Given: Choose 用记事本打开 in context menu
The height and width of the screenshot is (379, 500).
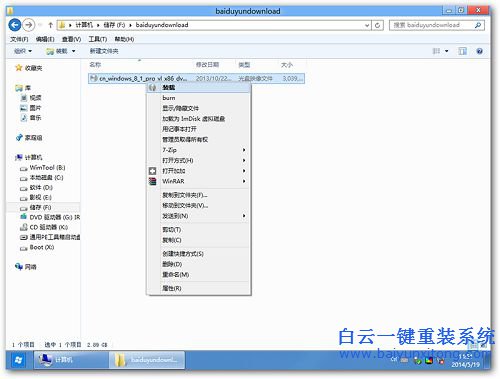Looking at the screenshot, I should click(x=199, y=129).
